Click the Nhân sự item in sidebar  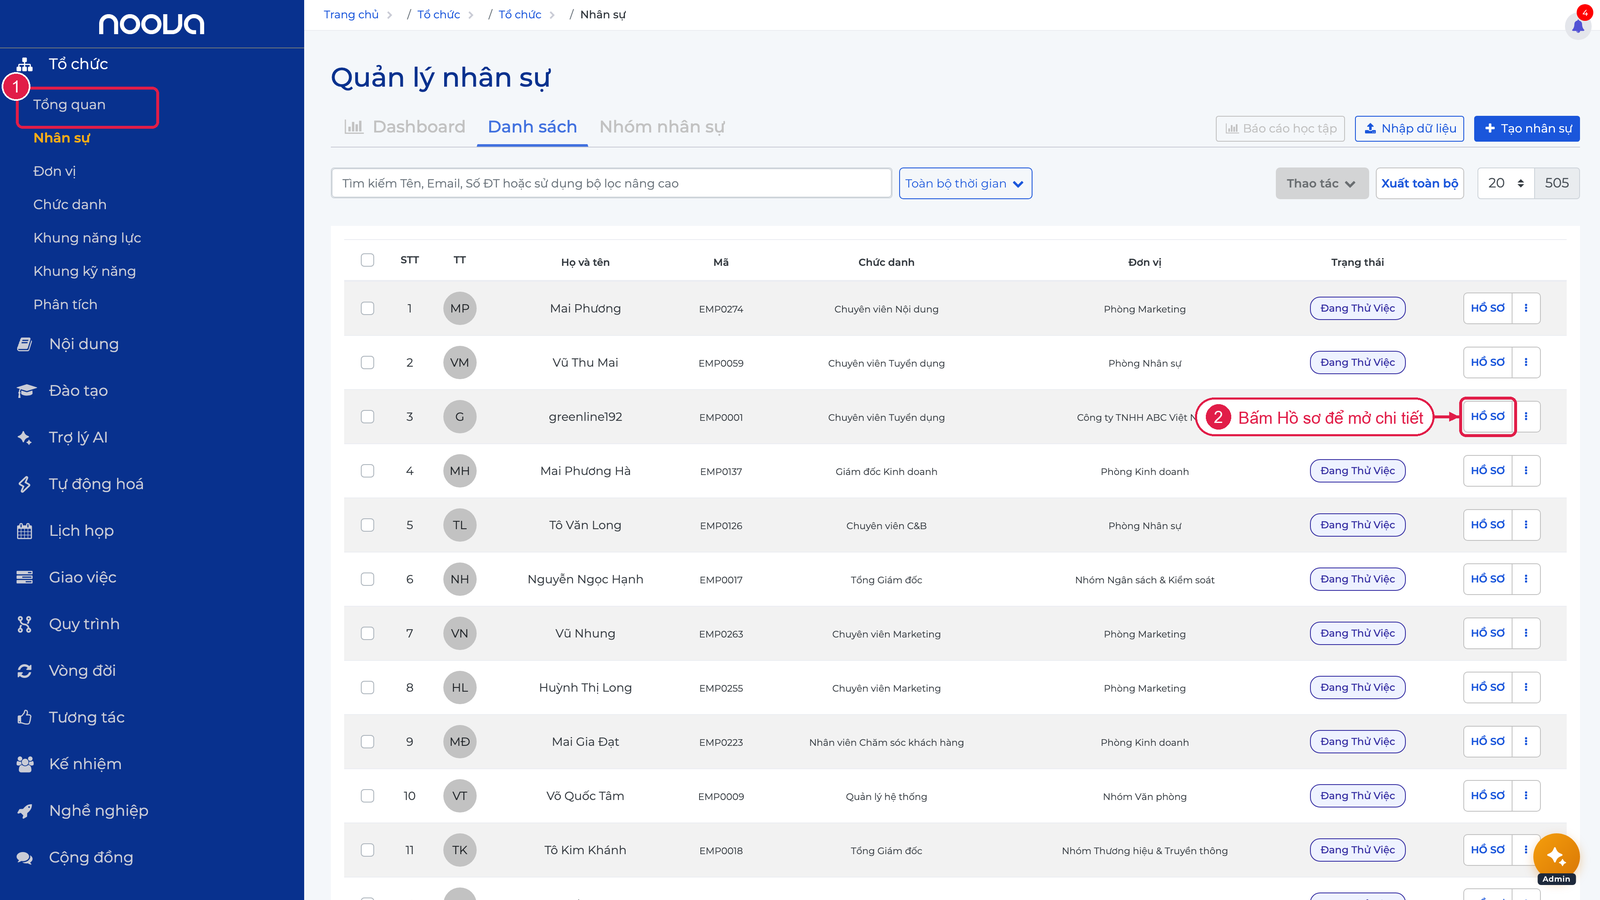pos(61,138)
